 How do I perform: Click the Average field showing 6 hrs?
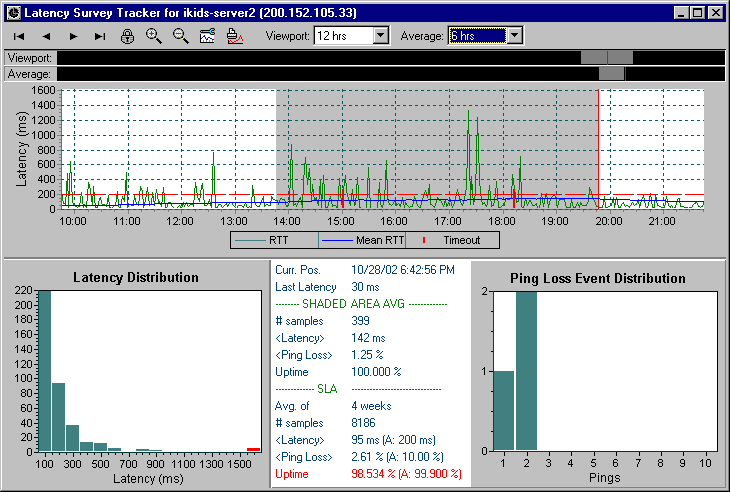(x=477, y=36)
